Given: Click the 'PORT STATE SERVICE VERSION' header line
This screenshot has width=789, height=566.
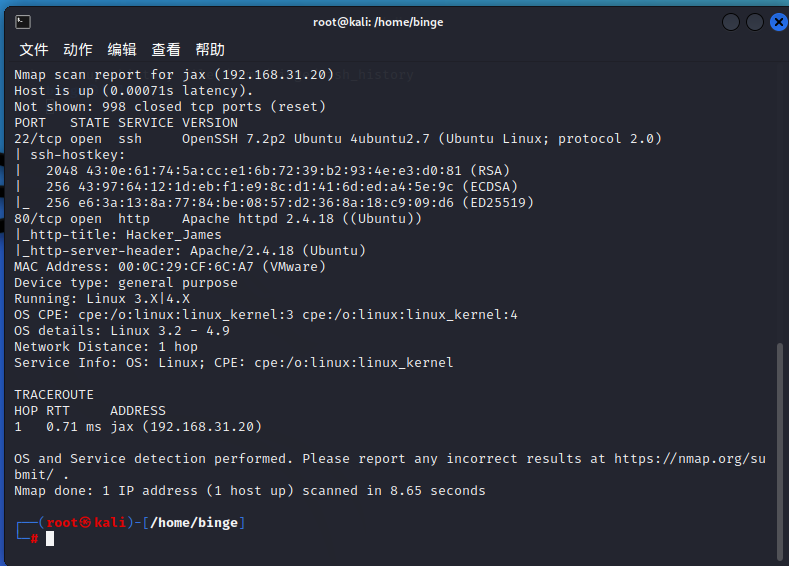Looking at the screenshot, I should pos(126,123).
